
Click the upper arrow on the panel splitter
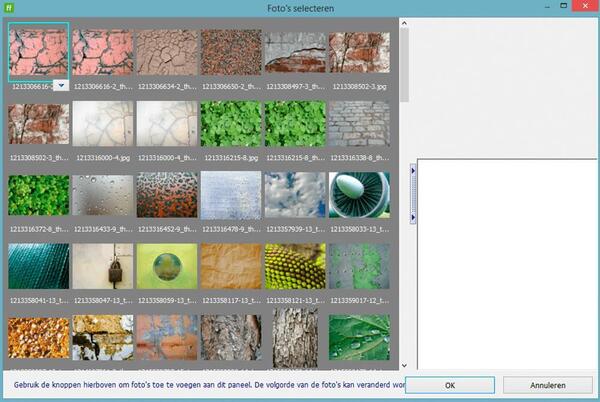[414, 171]
